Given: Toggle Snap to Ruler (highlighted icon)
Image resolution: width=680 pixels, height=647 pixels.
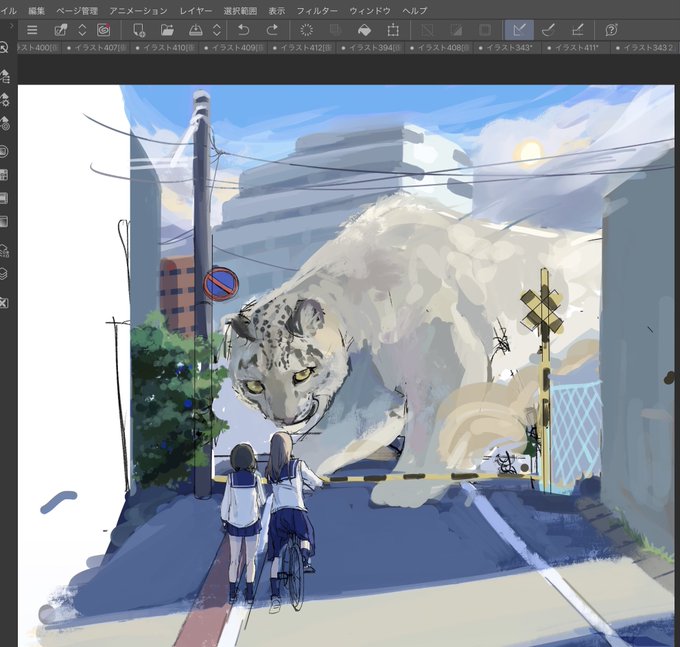Looking at the screenshot, I should pyautogui.click(x=519, y=30).
